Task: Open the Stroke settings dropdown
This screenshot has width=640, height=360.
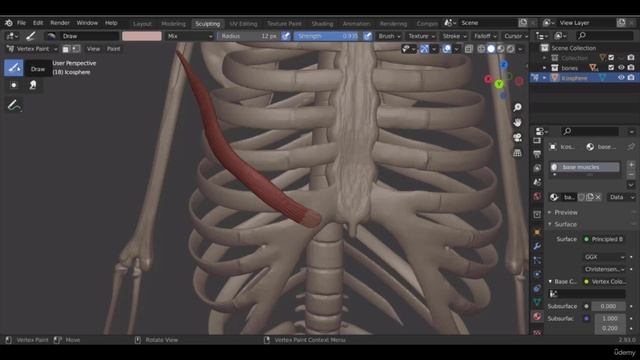Action: click(454, 36)
